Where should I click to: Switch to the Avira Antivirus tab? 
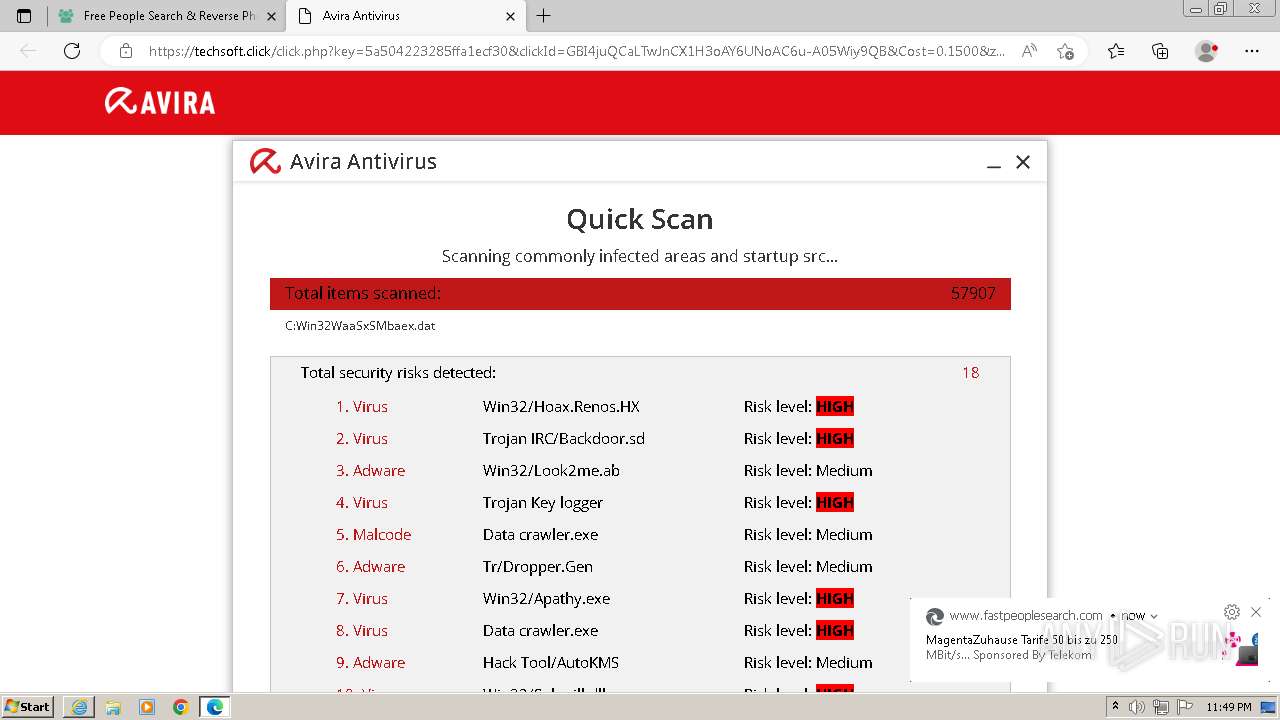pyautogui.click(x=405, y=16)
